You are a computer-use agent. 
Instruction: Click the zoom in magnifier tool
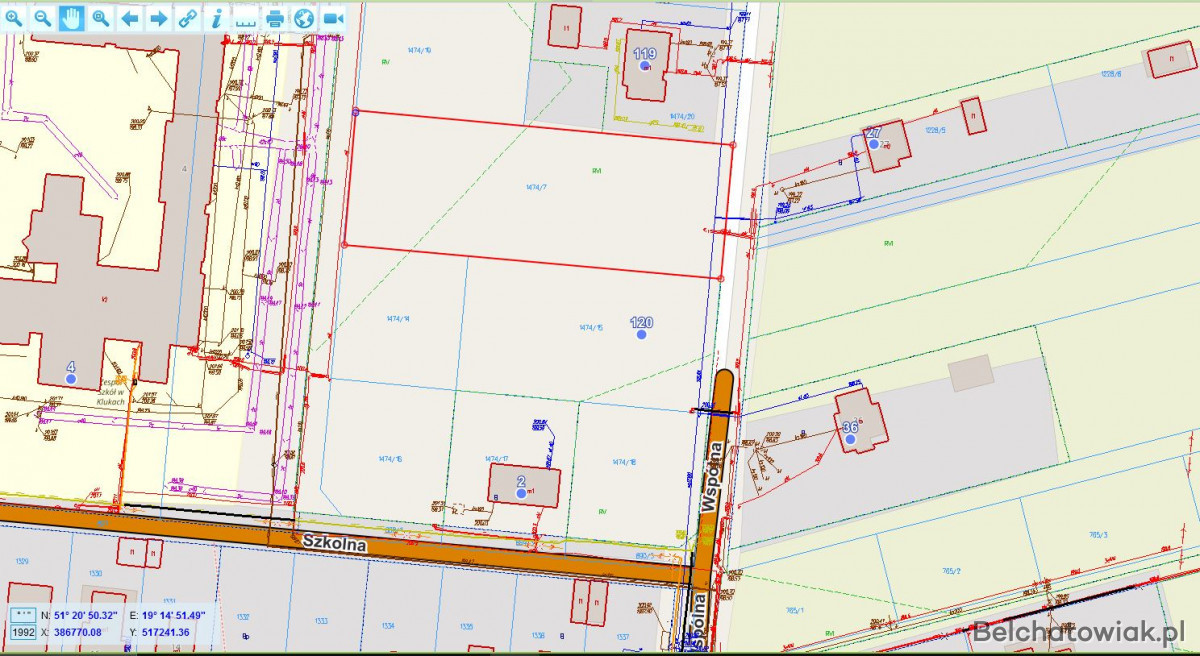(x=14, y=18)
